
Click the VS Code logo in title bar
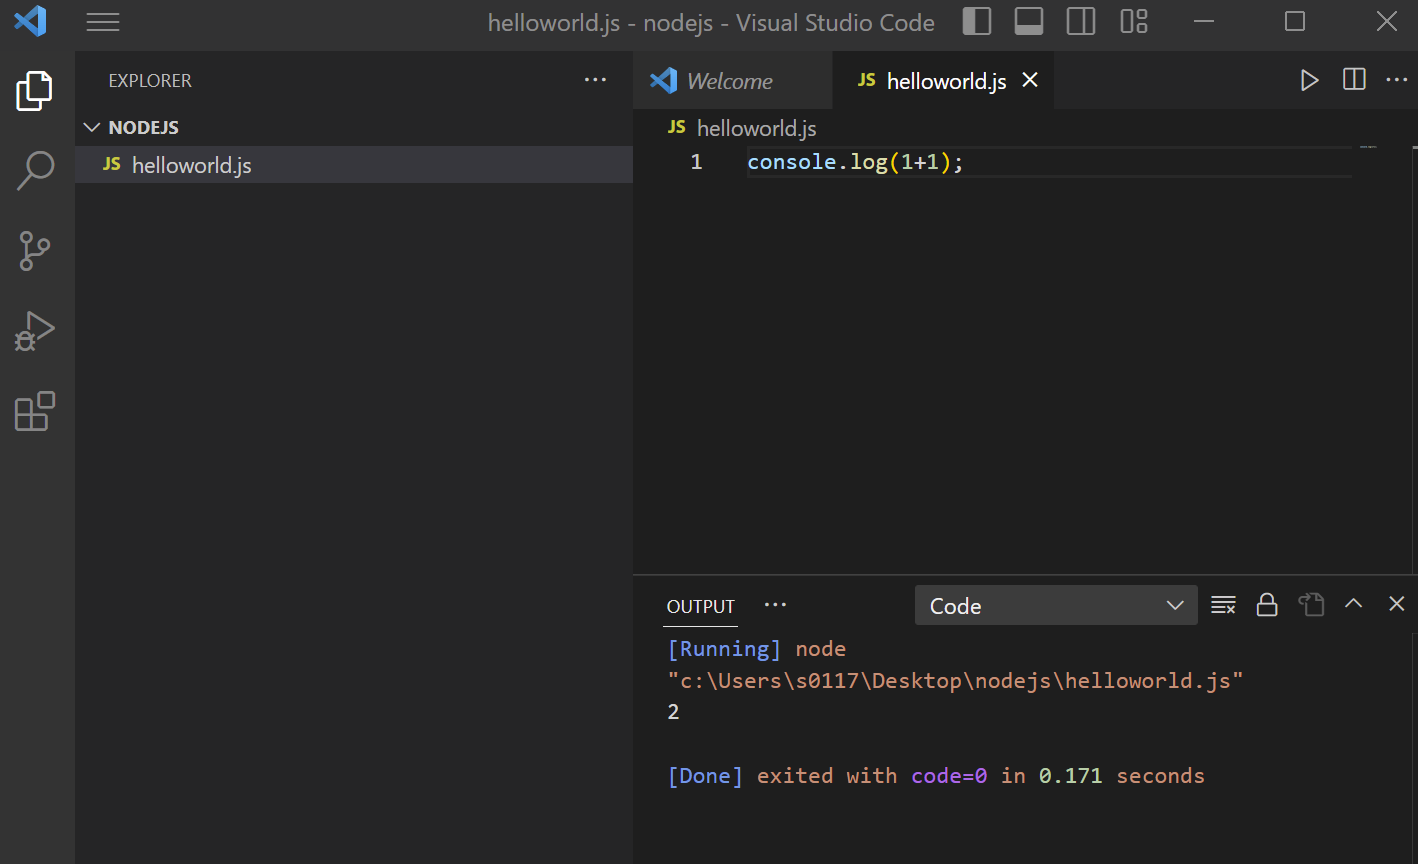[30, 21]
